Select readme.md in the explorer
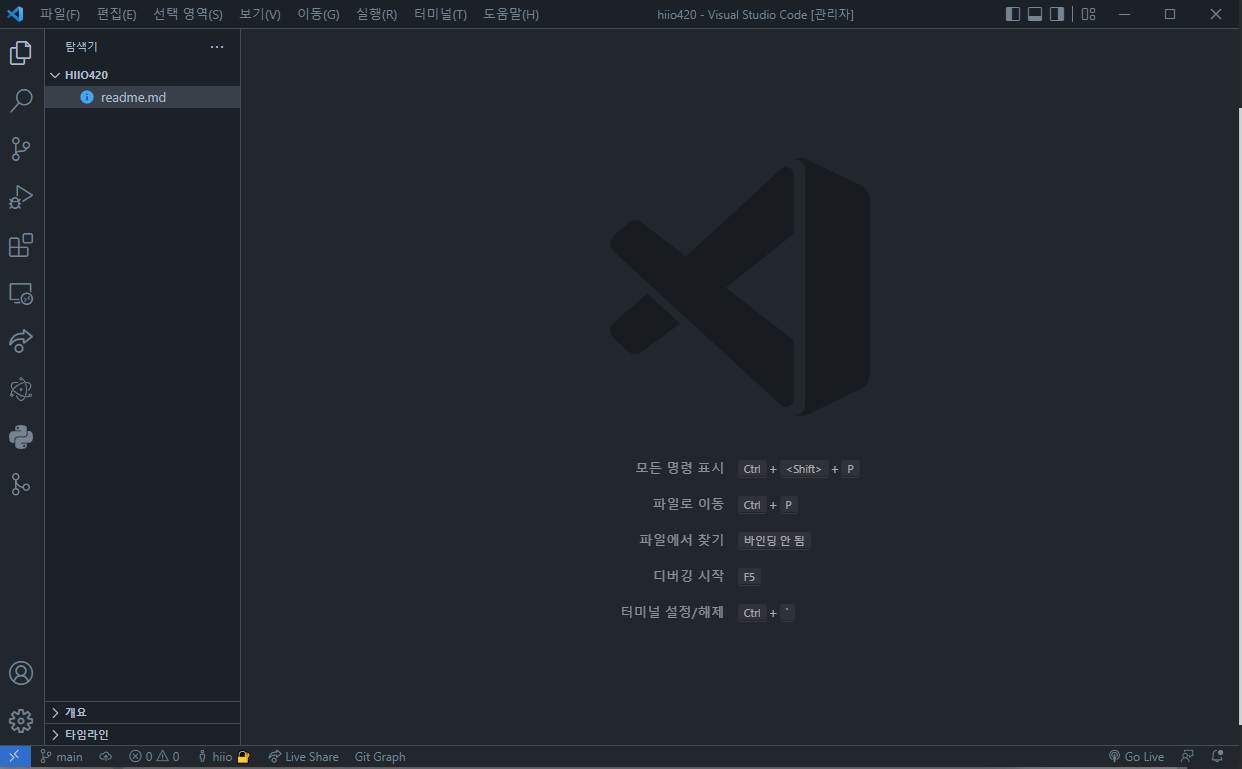The width and height of the screenshot is (1242, 769). coord(142,97)
